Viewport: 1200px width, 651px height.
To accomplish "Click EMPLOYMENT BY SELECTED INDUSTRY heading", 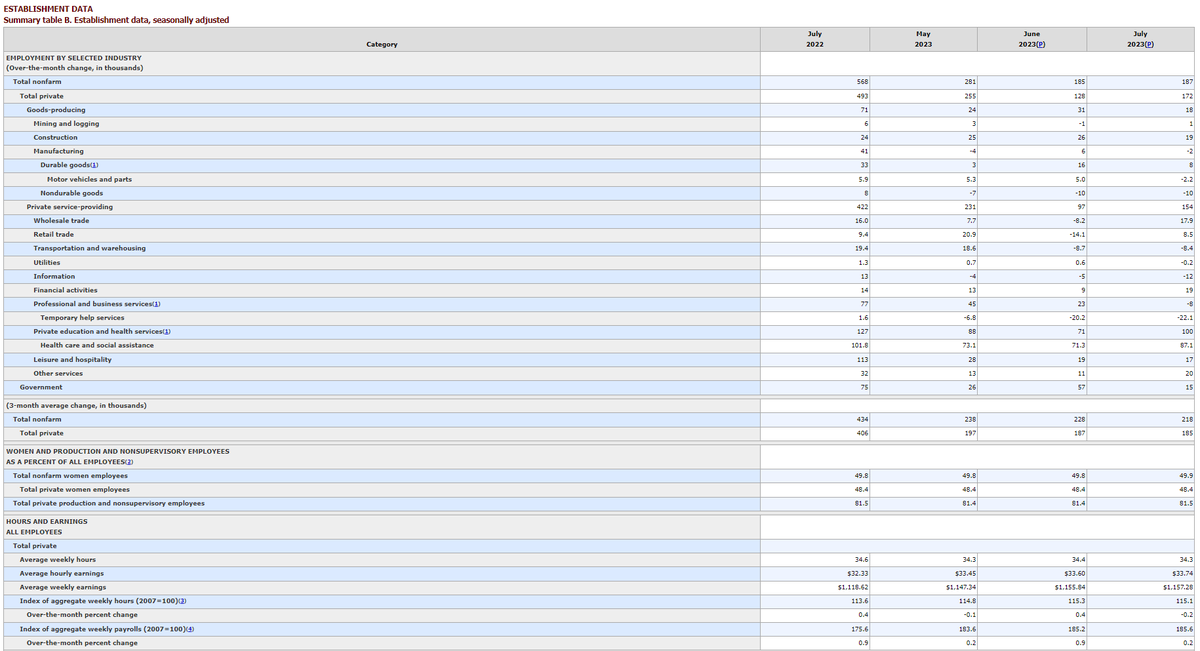I will (x=73, y=58).
